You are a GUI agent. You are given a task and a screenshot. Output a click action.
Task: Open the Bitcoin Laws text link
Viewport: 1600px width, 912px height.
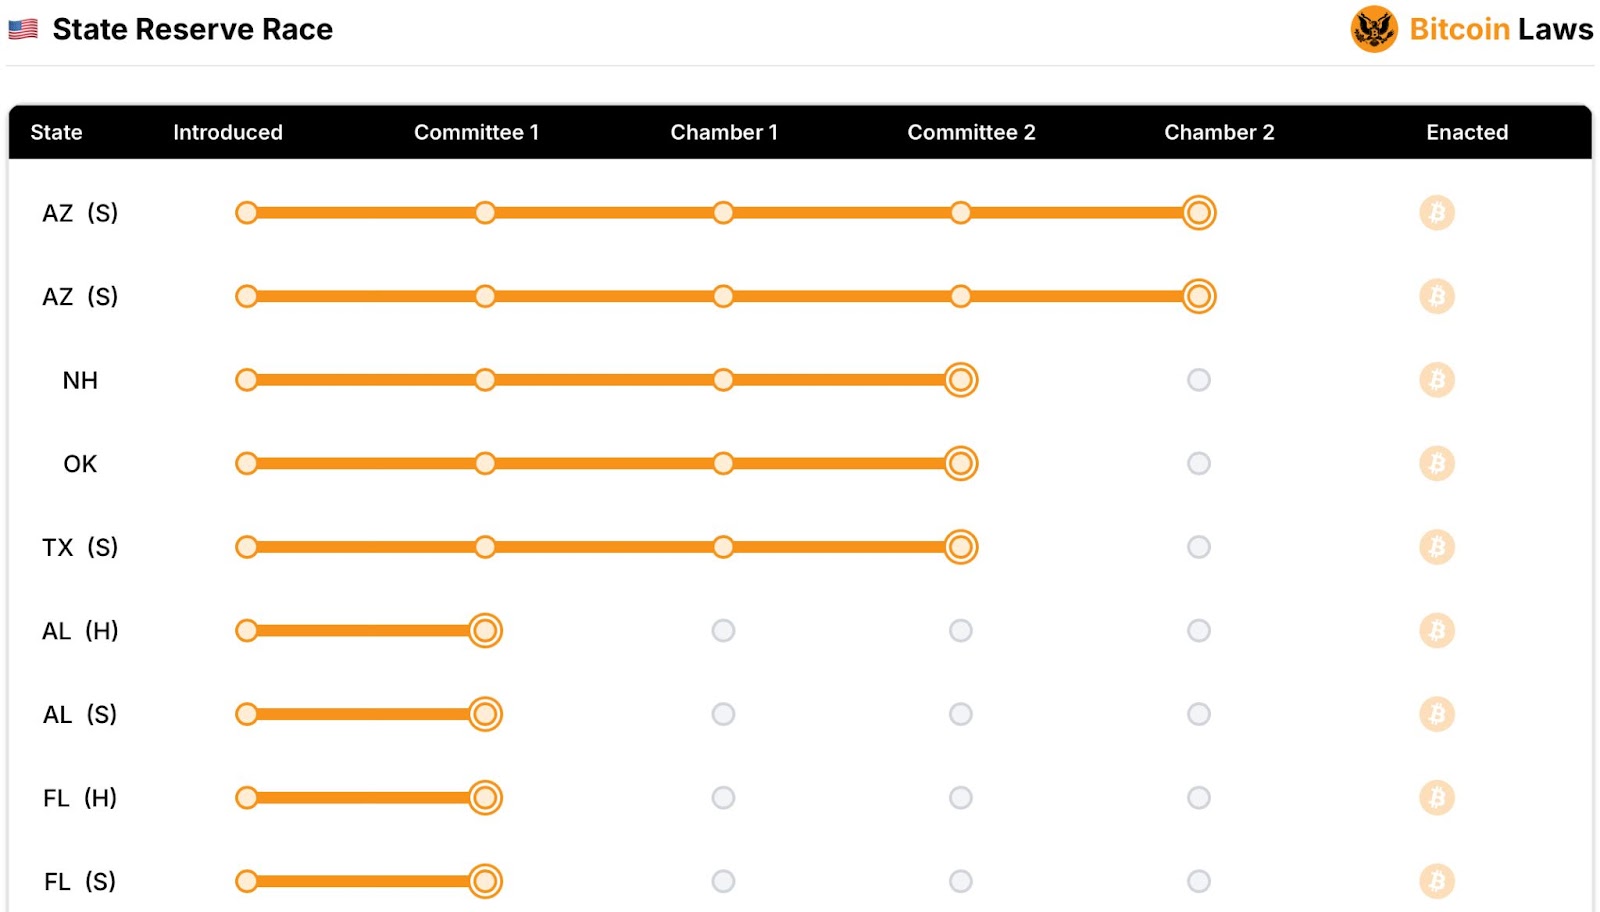[x=1500, y=29]
